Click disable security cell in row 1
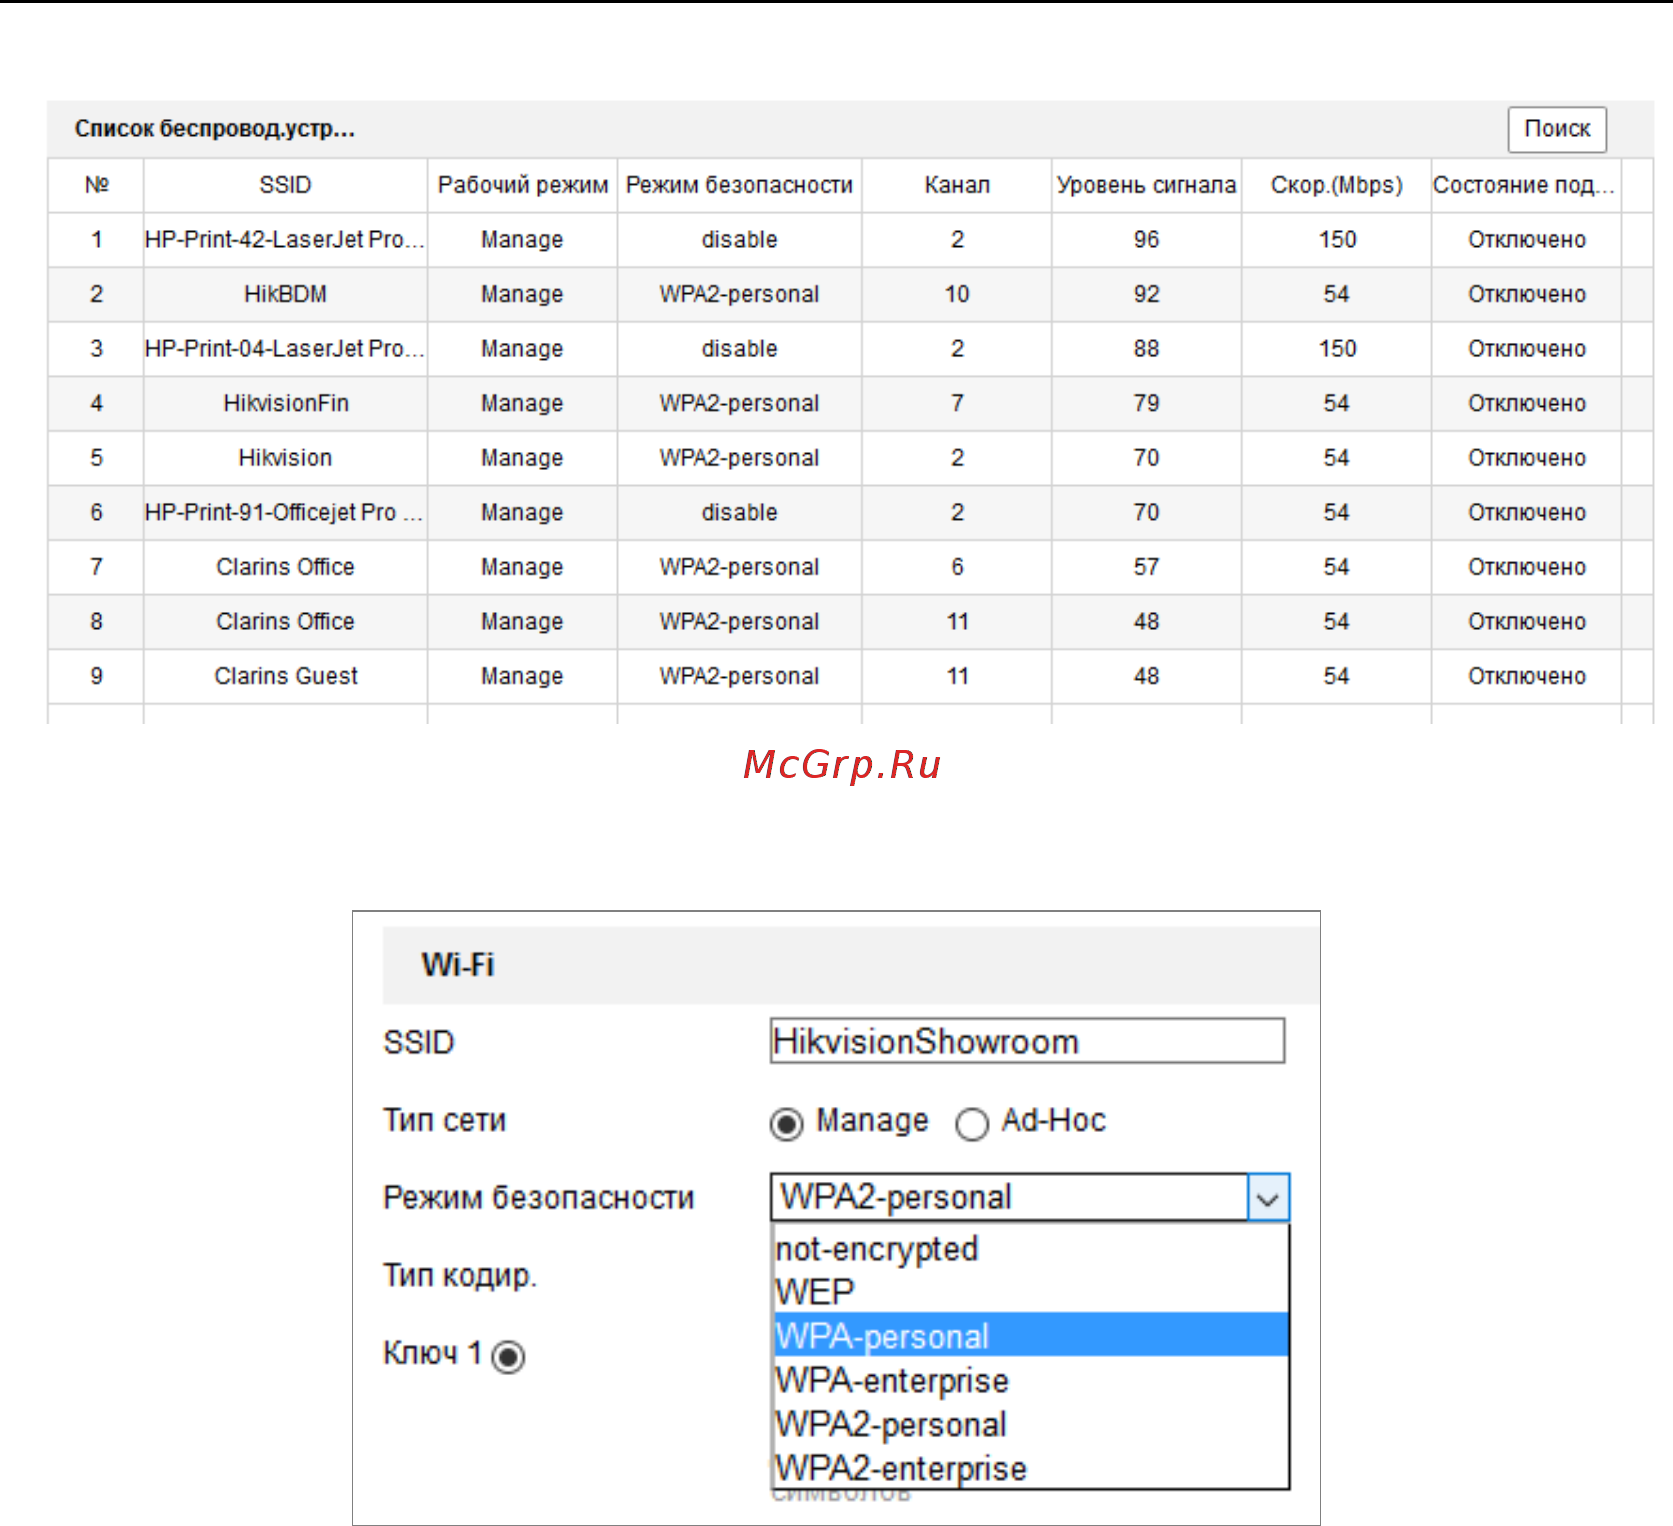 (739, 240)
